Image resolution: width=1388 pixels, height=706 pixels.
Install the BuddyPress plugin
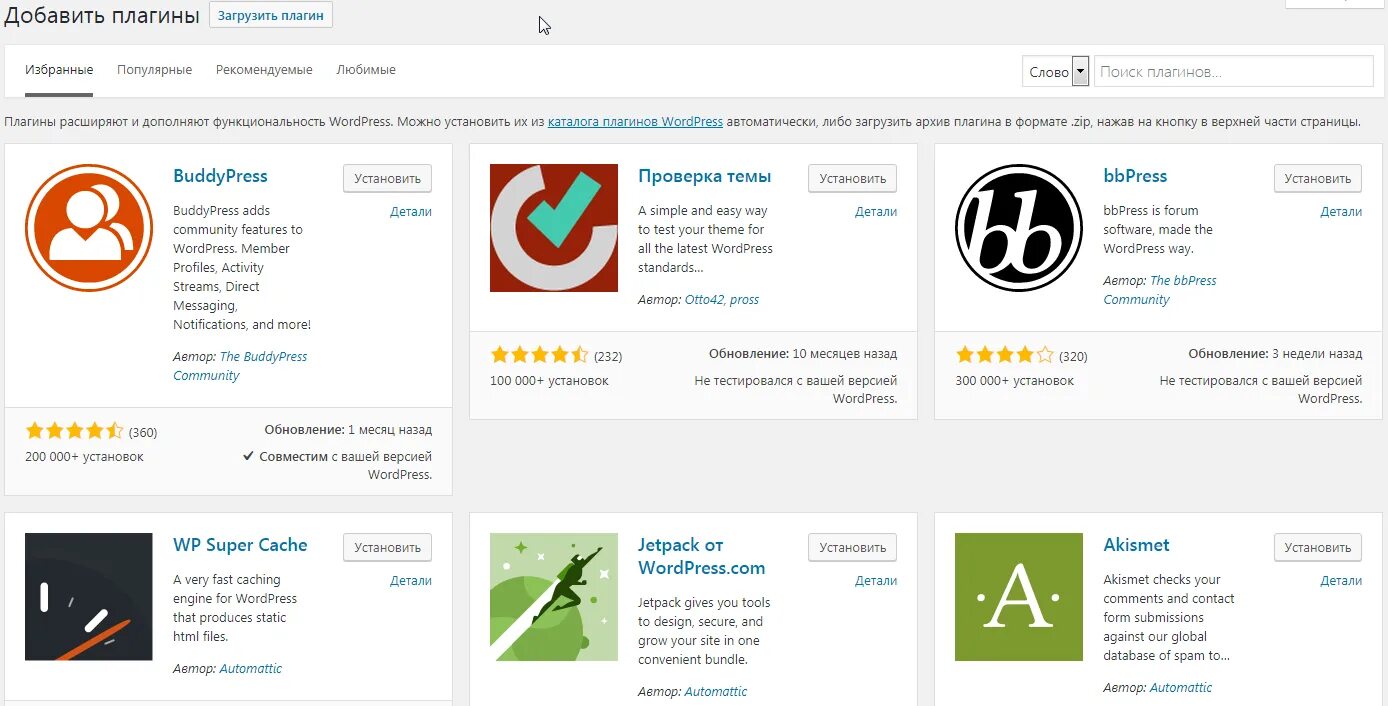coord(388,179)
